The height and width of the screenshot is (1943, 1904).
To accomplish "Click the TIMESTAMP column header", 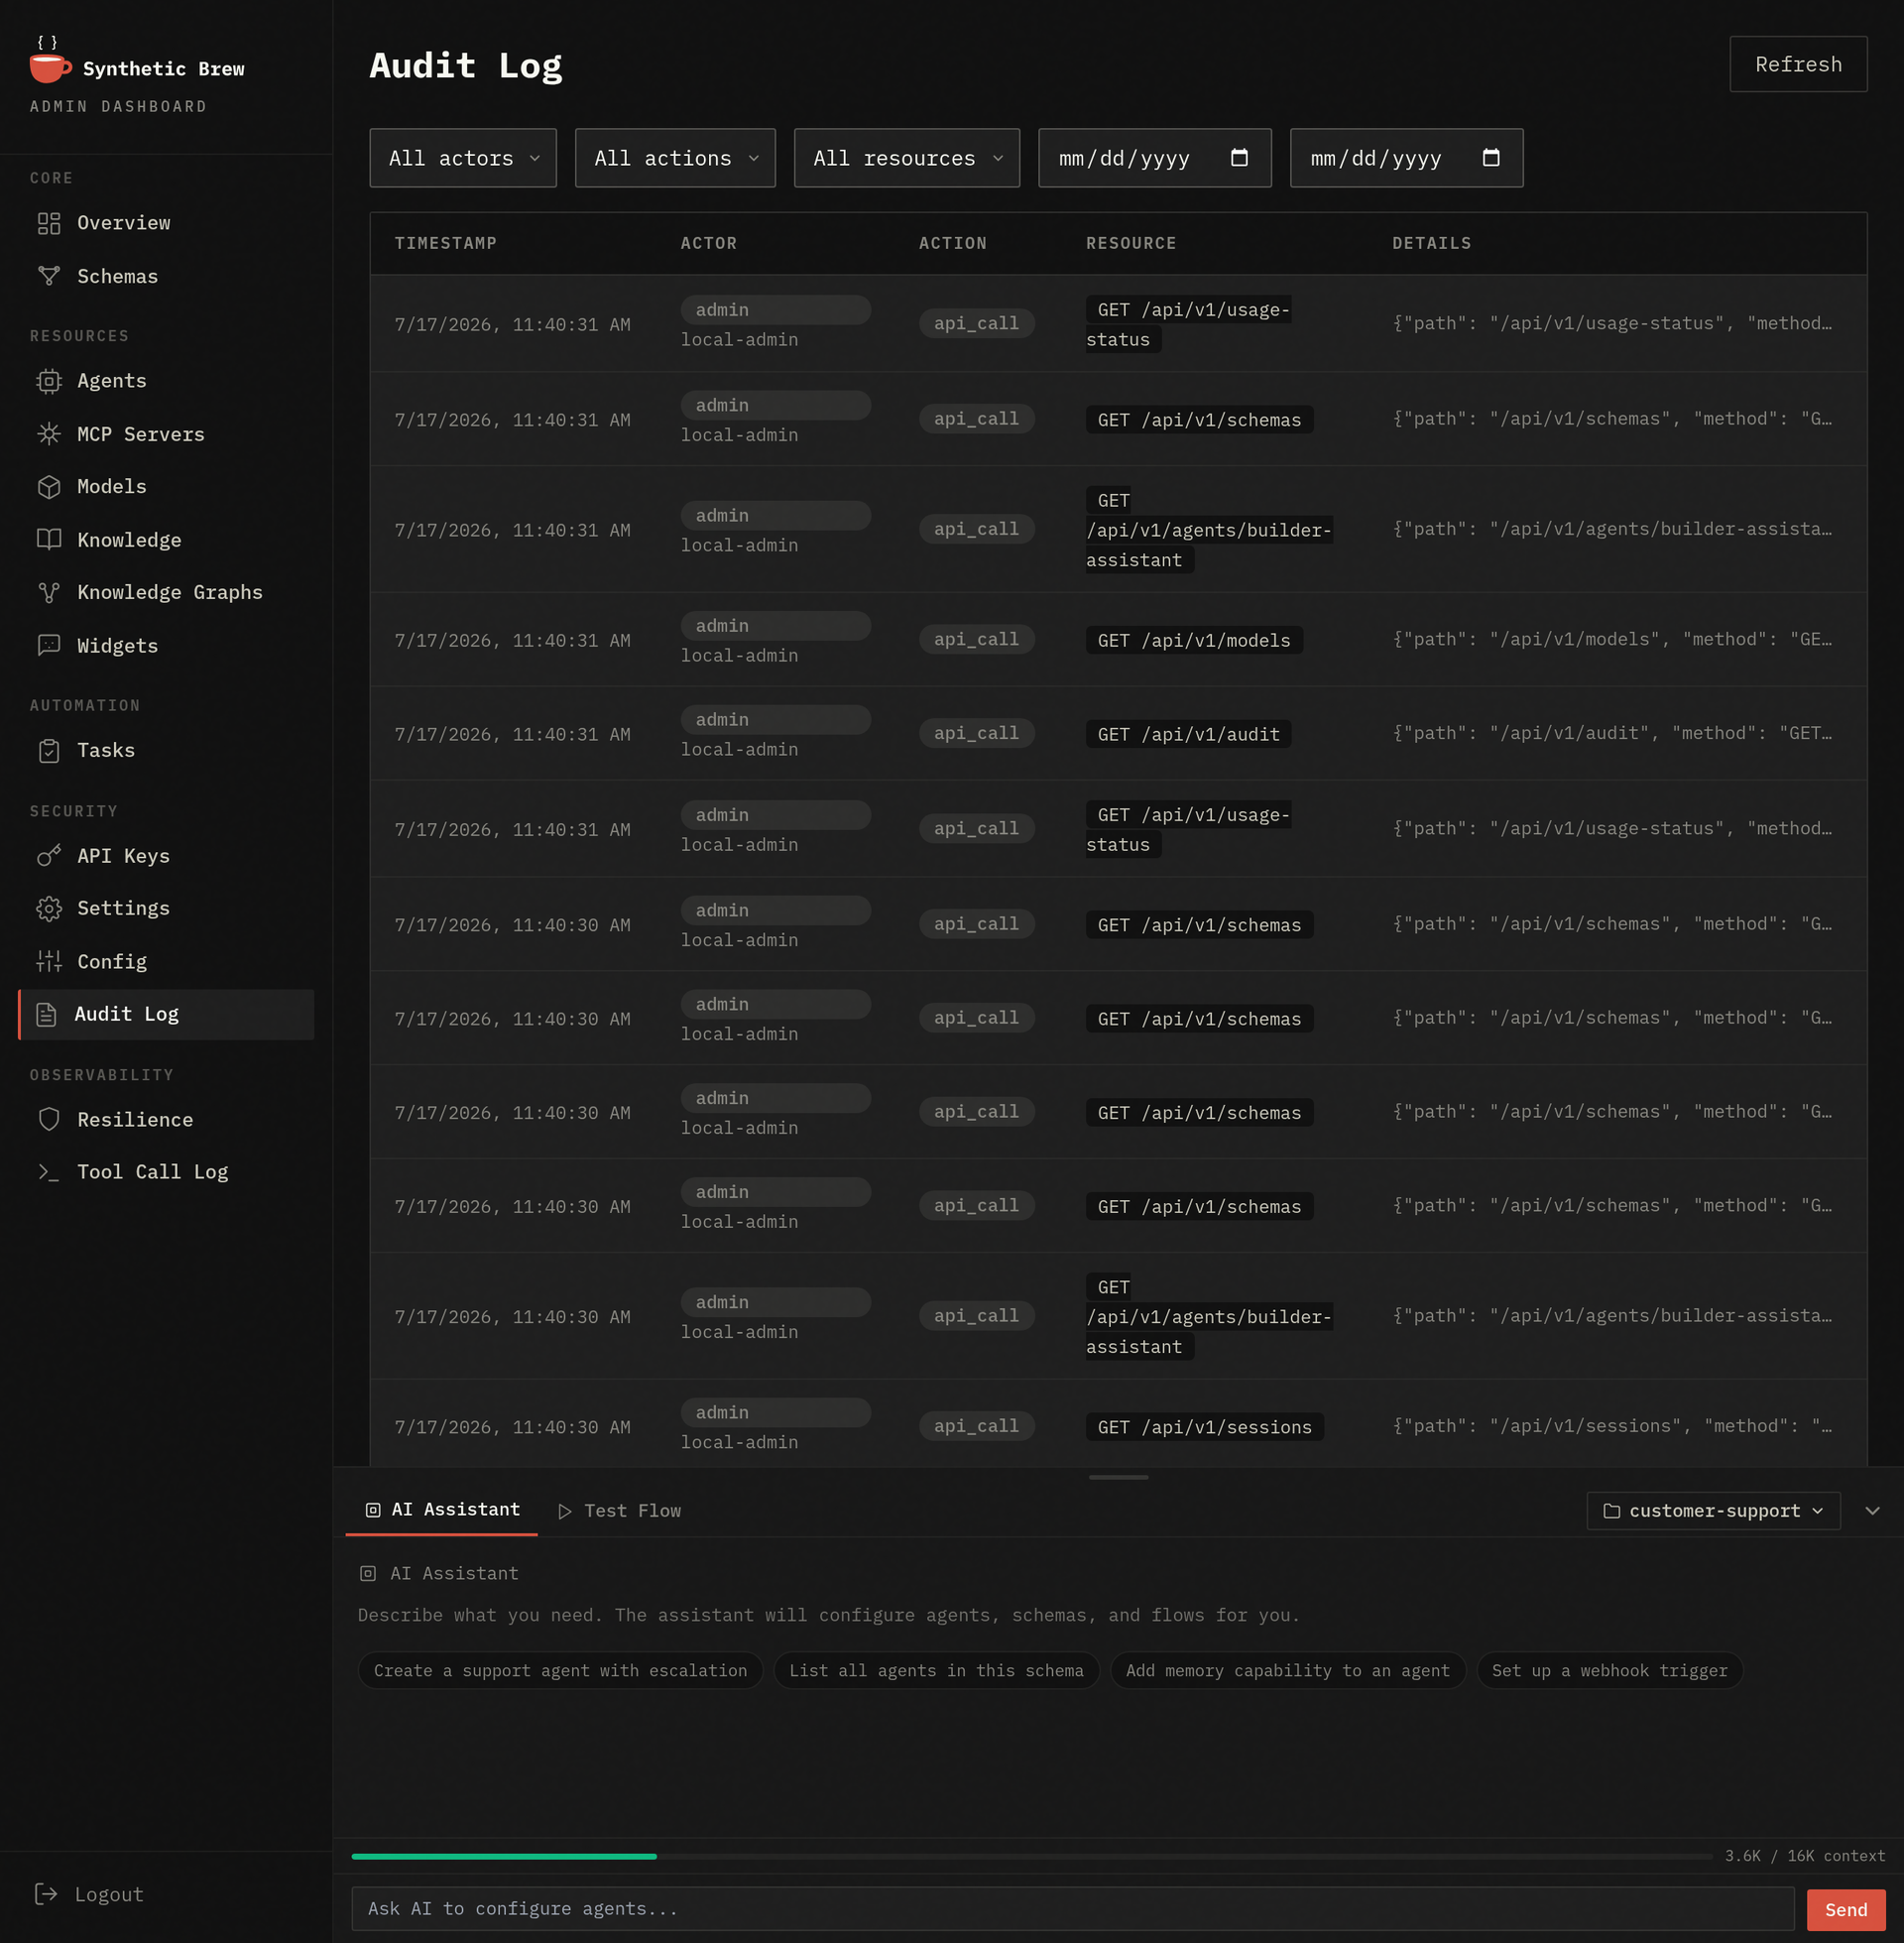I will (x=445, y=243).
